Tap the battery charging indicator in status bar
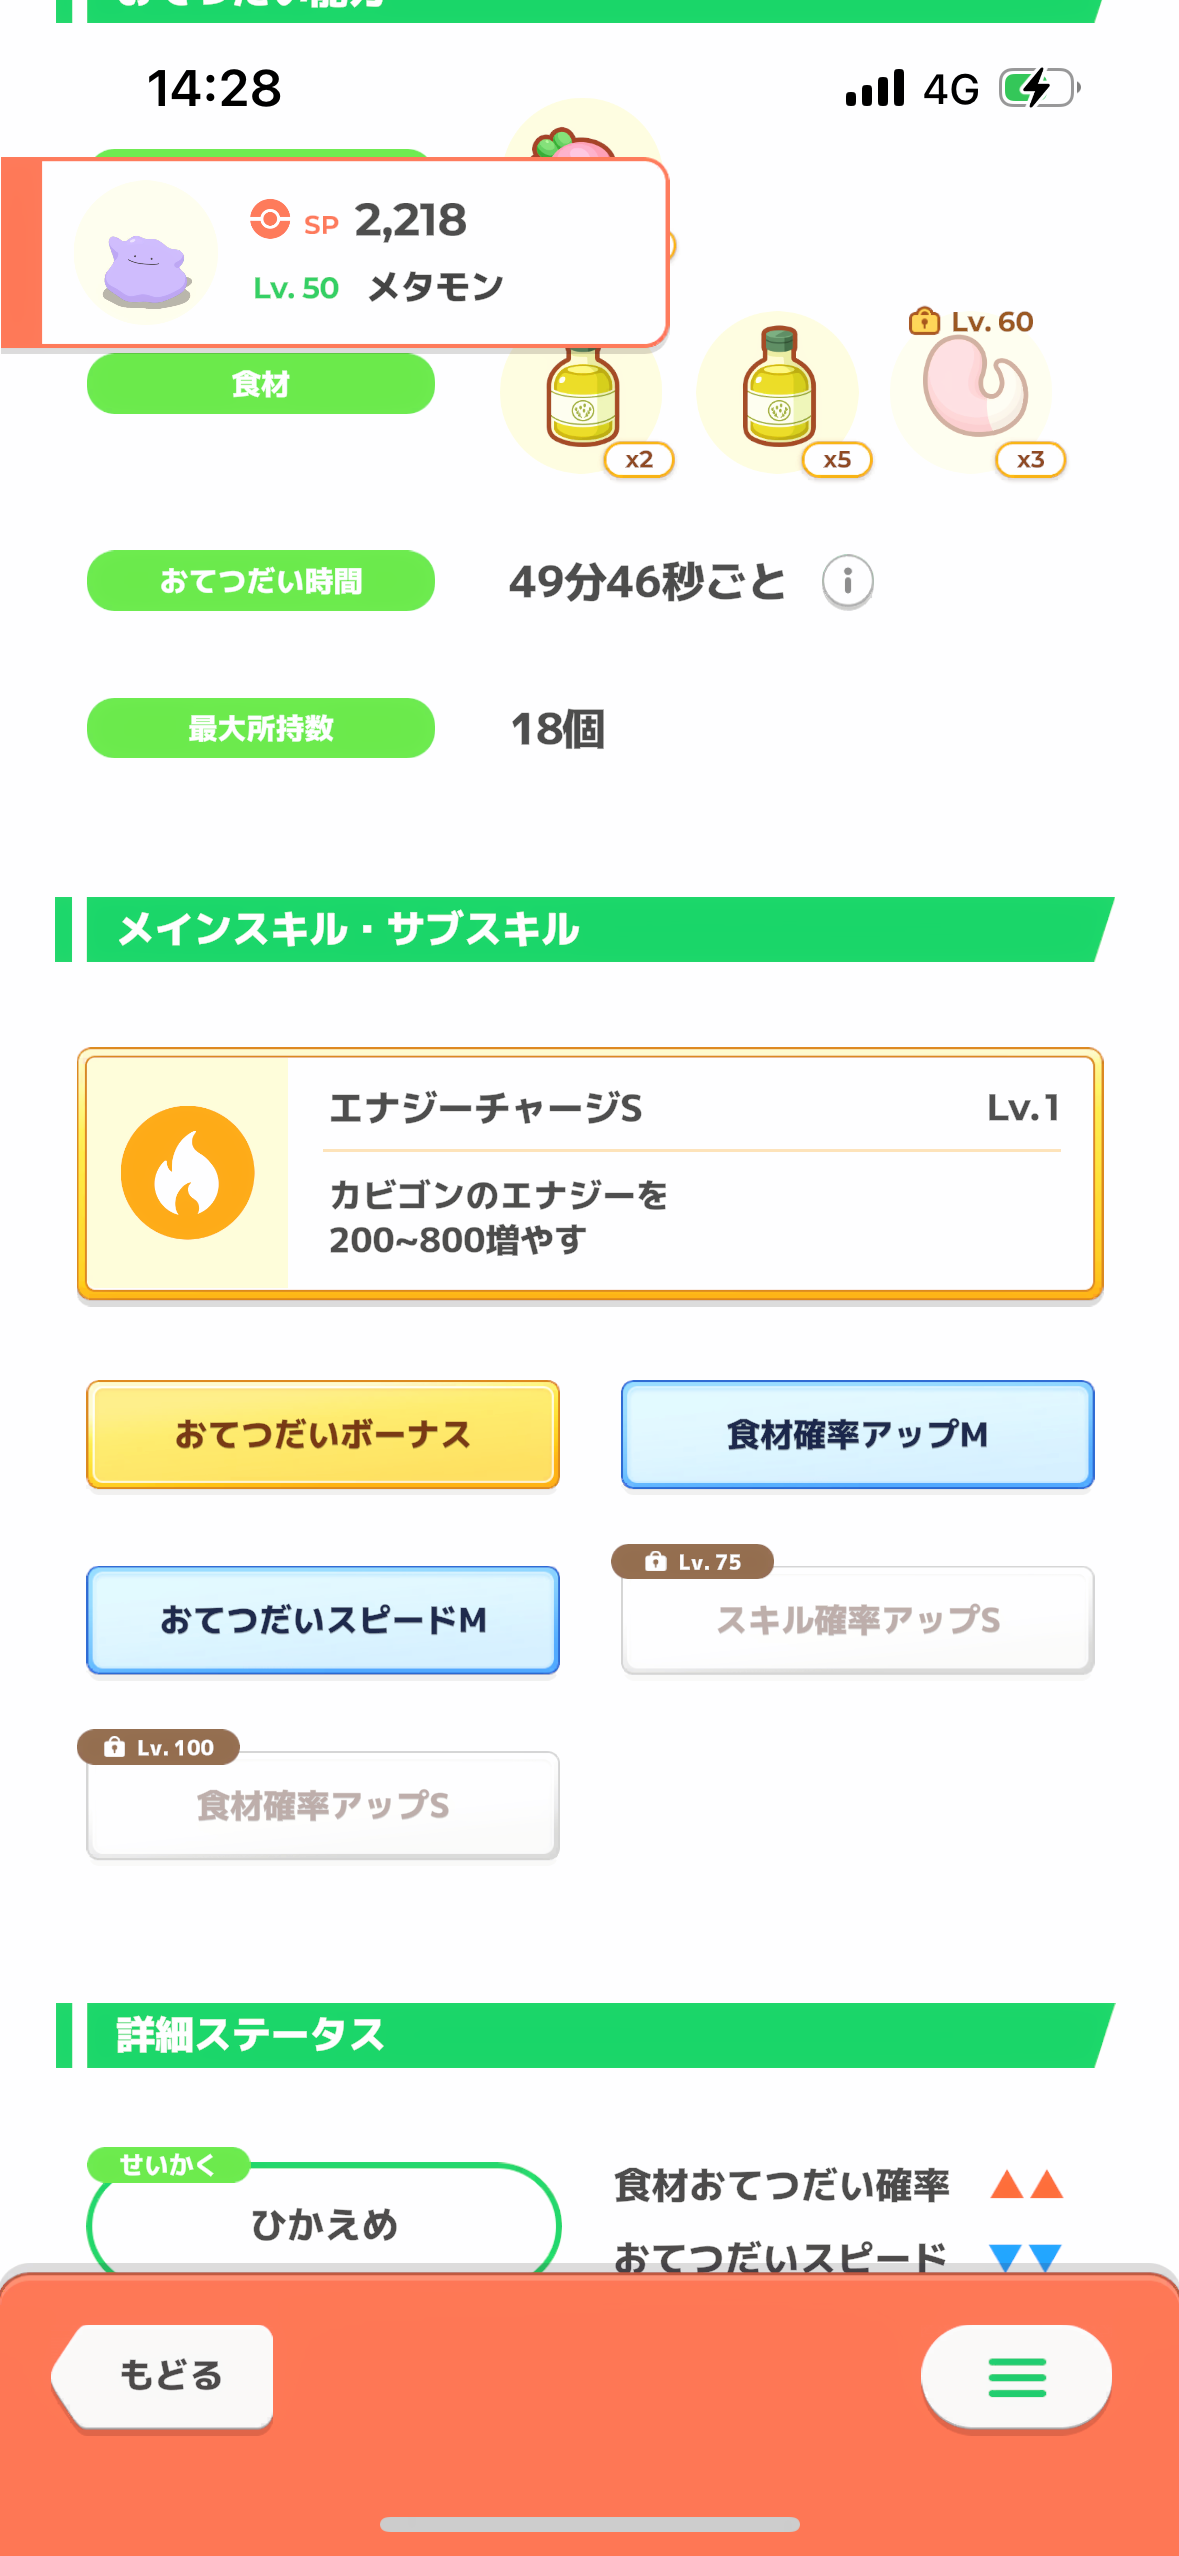 1039,89
